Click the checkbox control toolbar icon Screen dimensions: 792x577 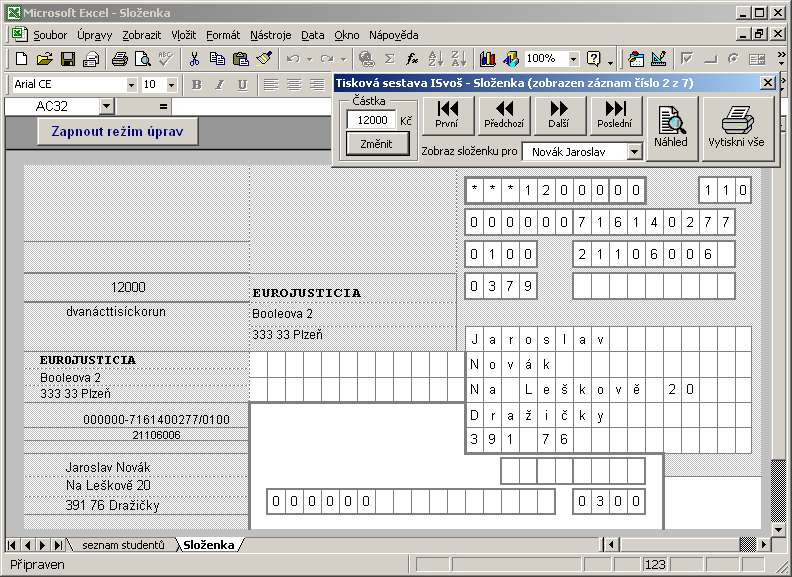point(687,59)
